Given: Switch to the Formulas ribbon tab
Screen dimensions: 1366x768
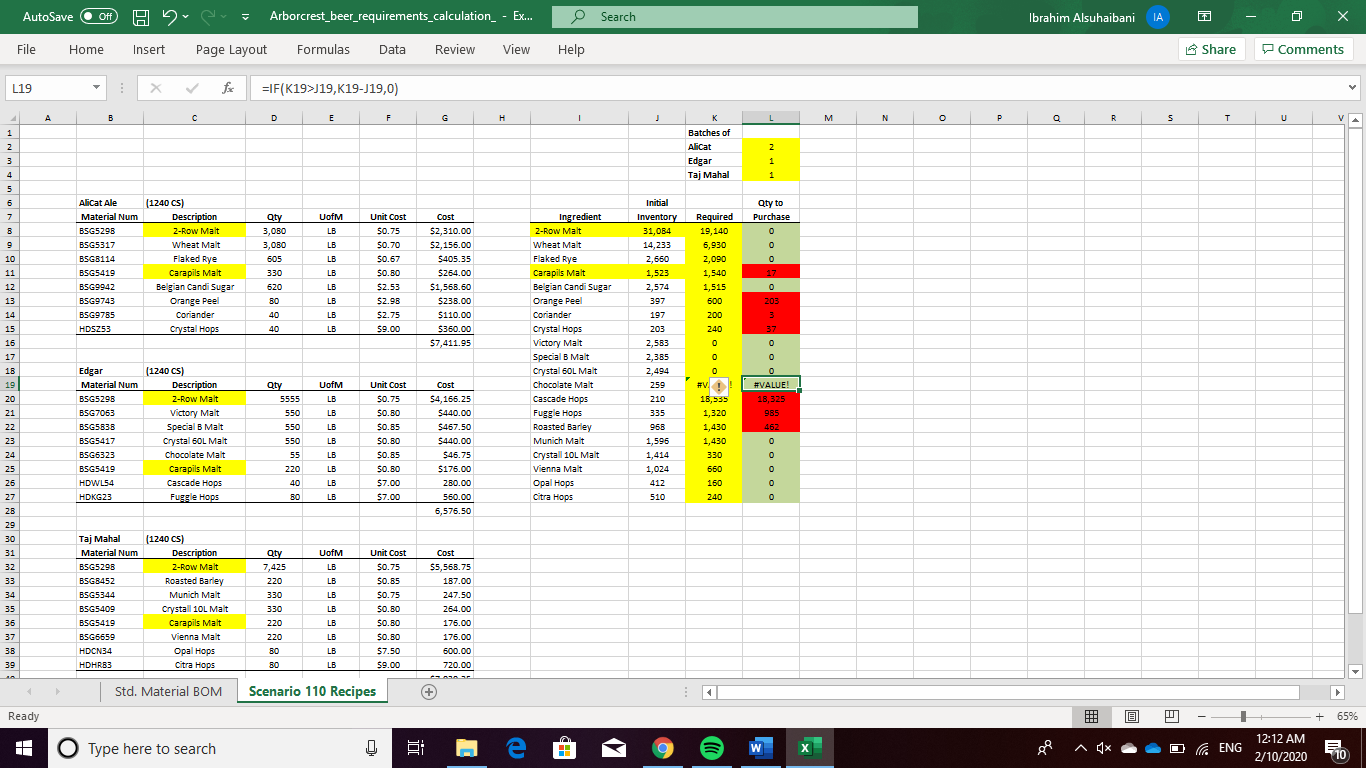Looking at the screenshot, I should coord(323,48).
